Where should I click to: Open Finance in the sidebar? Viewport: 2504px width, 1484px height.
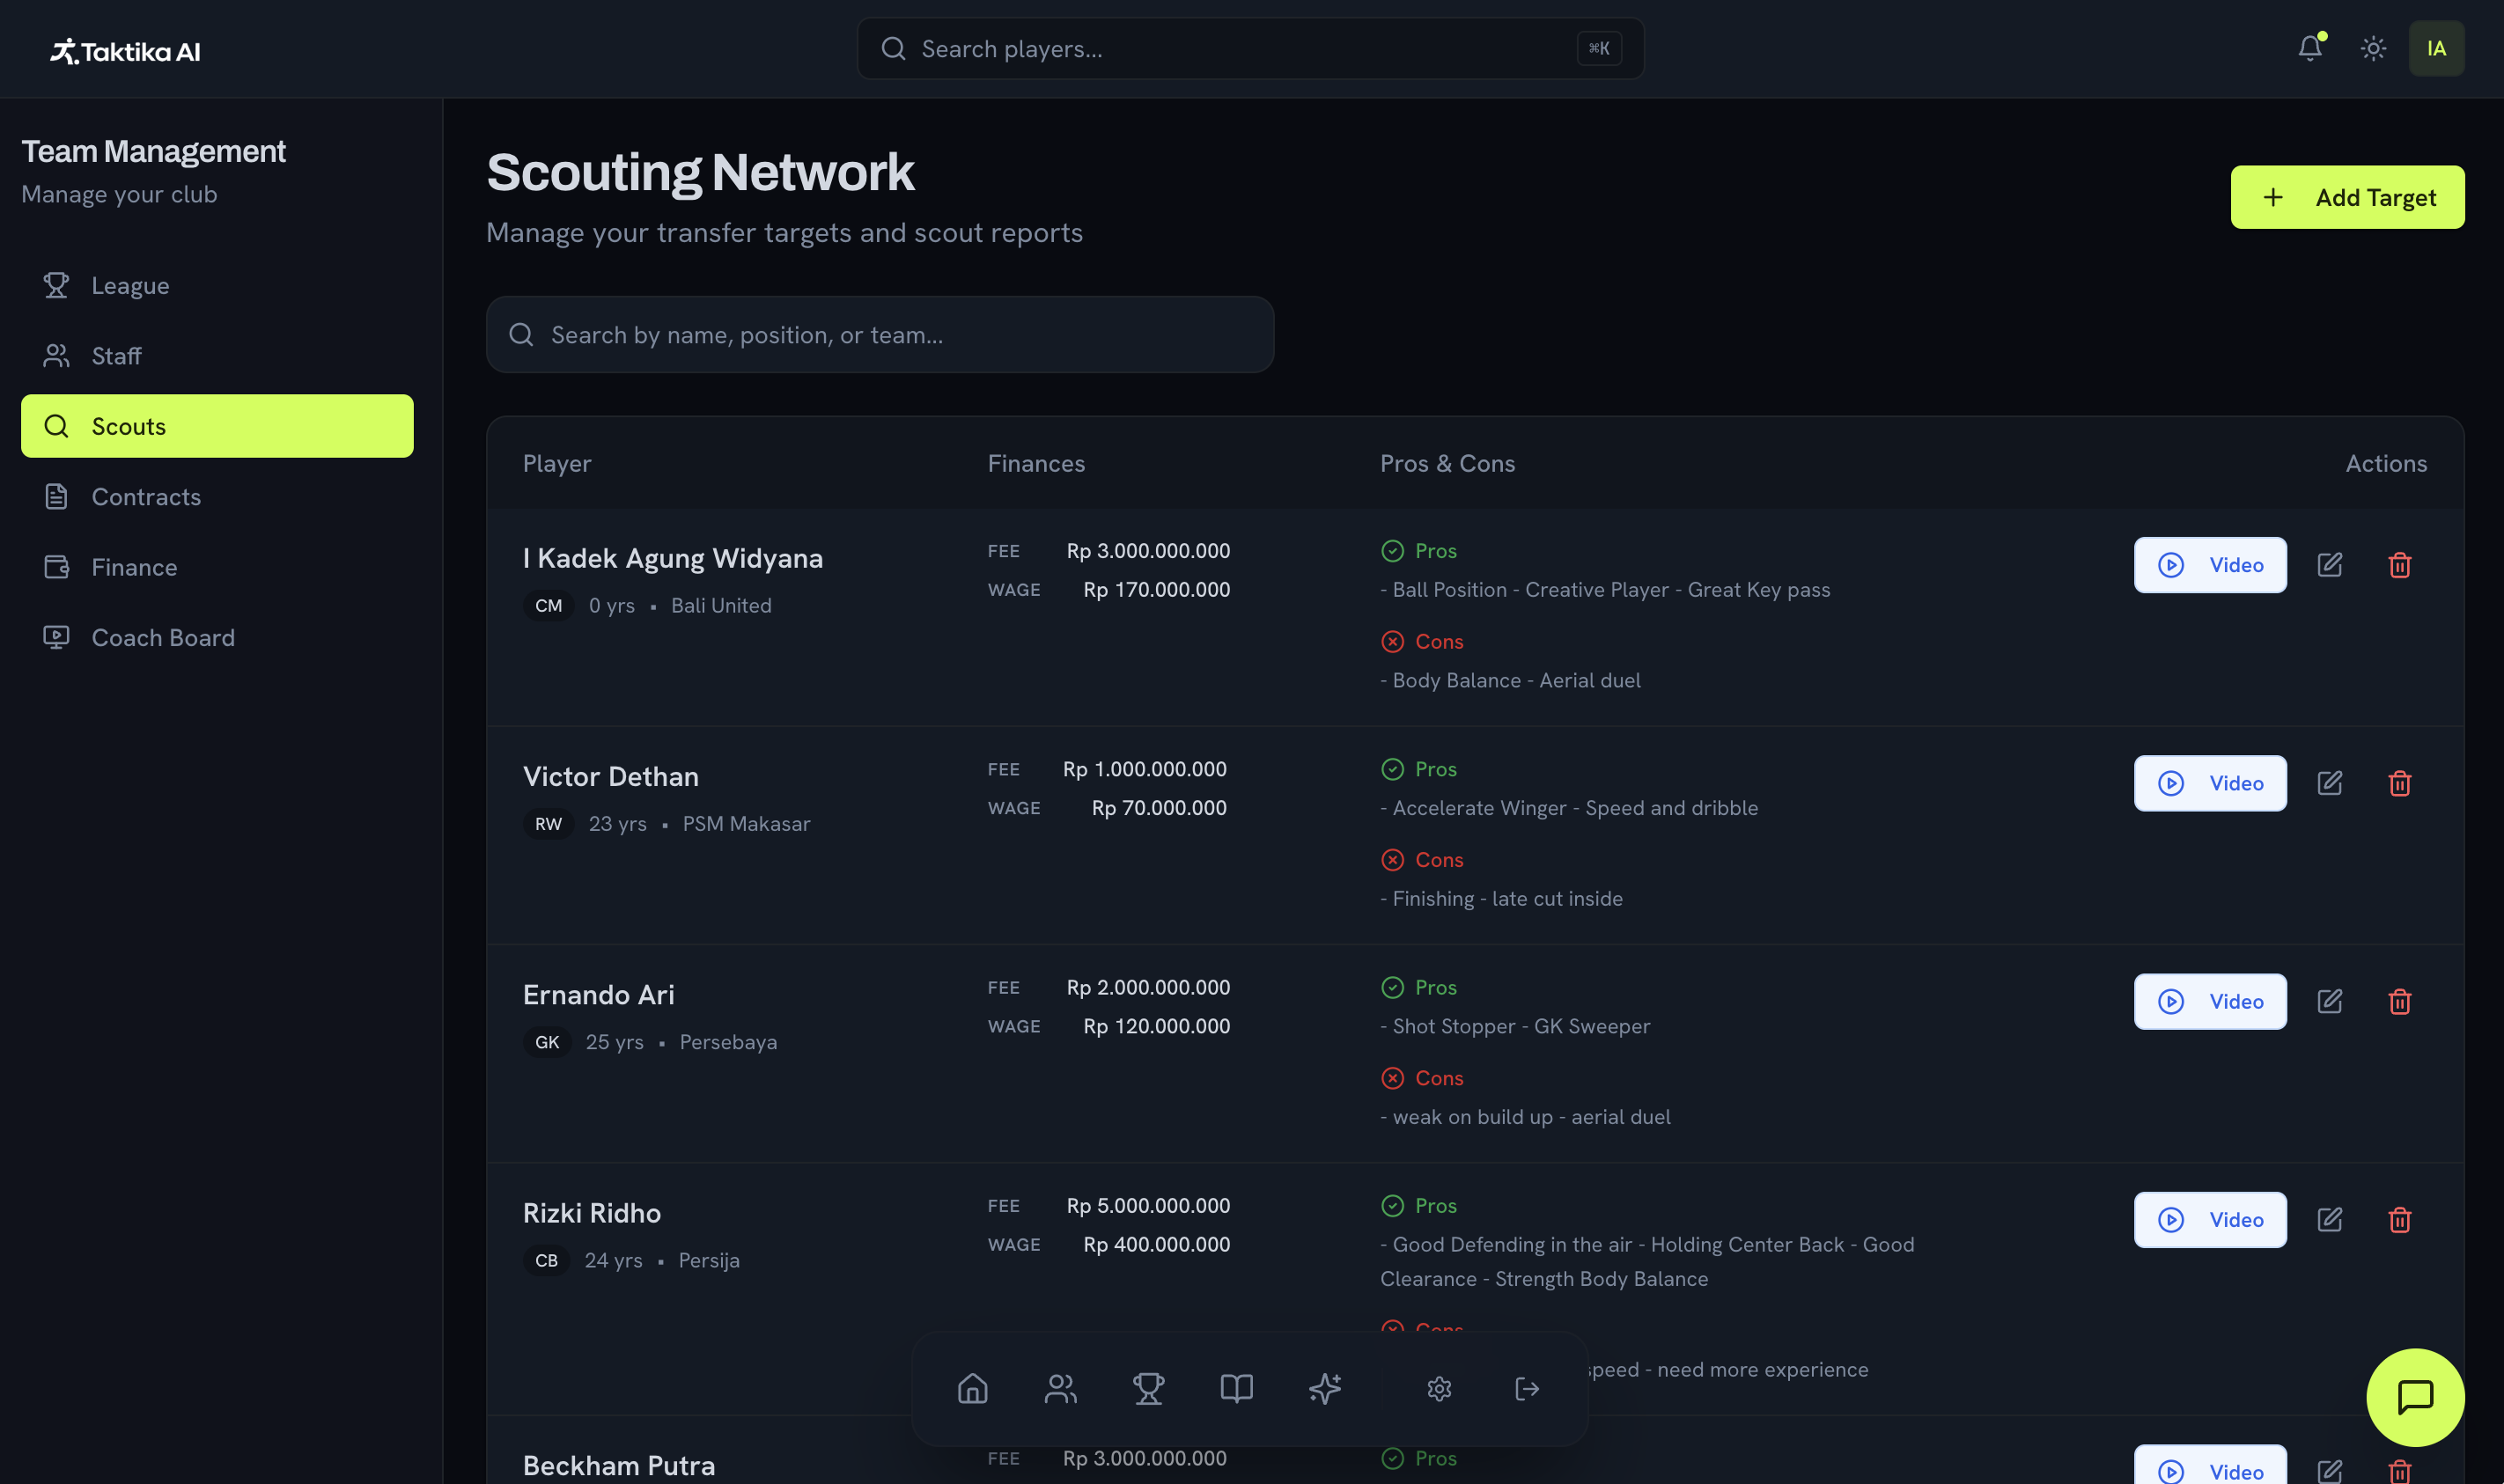coord(217,567)
